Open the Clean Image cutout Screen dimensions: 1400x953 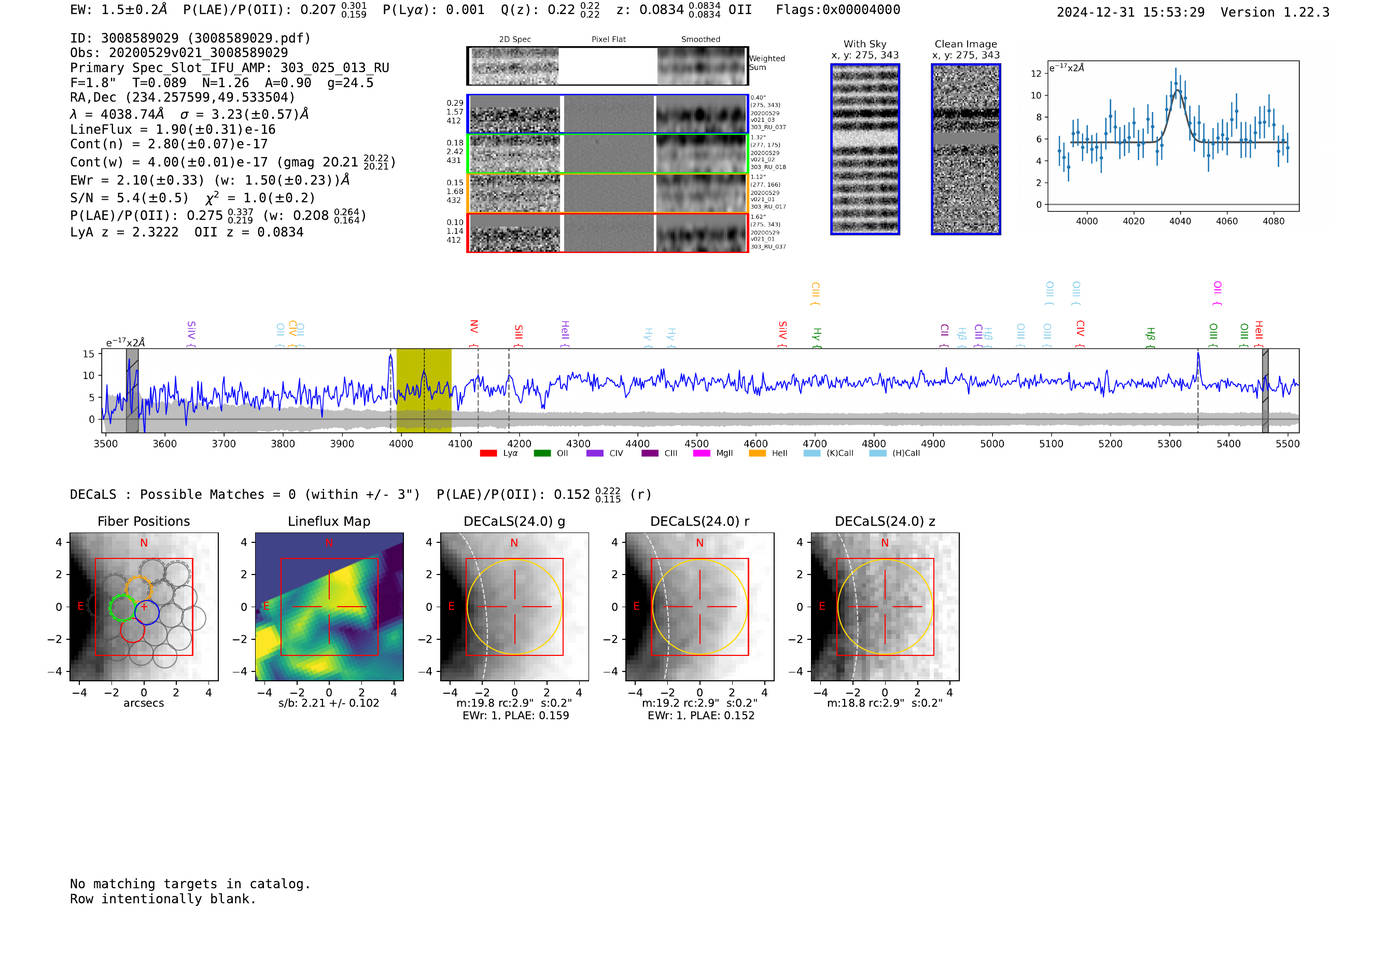click(x=966, y=149)
